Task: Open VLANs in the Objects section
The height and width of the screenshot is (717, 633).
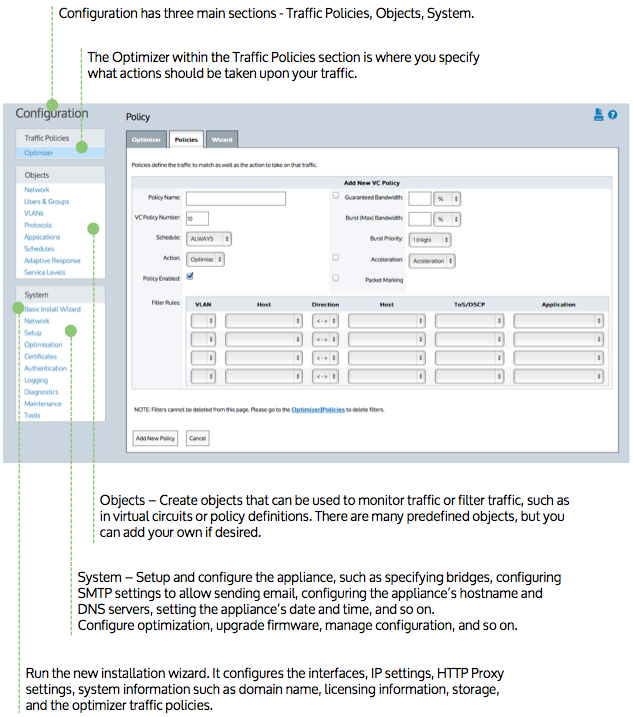Action: 34,214
